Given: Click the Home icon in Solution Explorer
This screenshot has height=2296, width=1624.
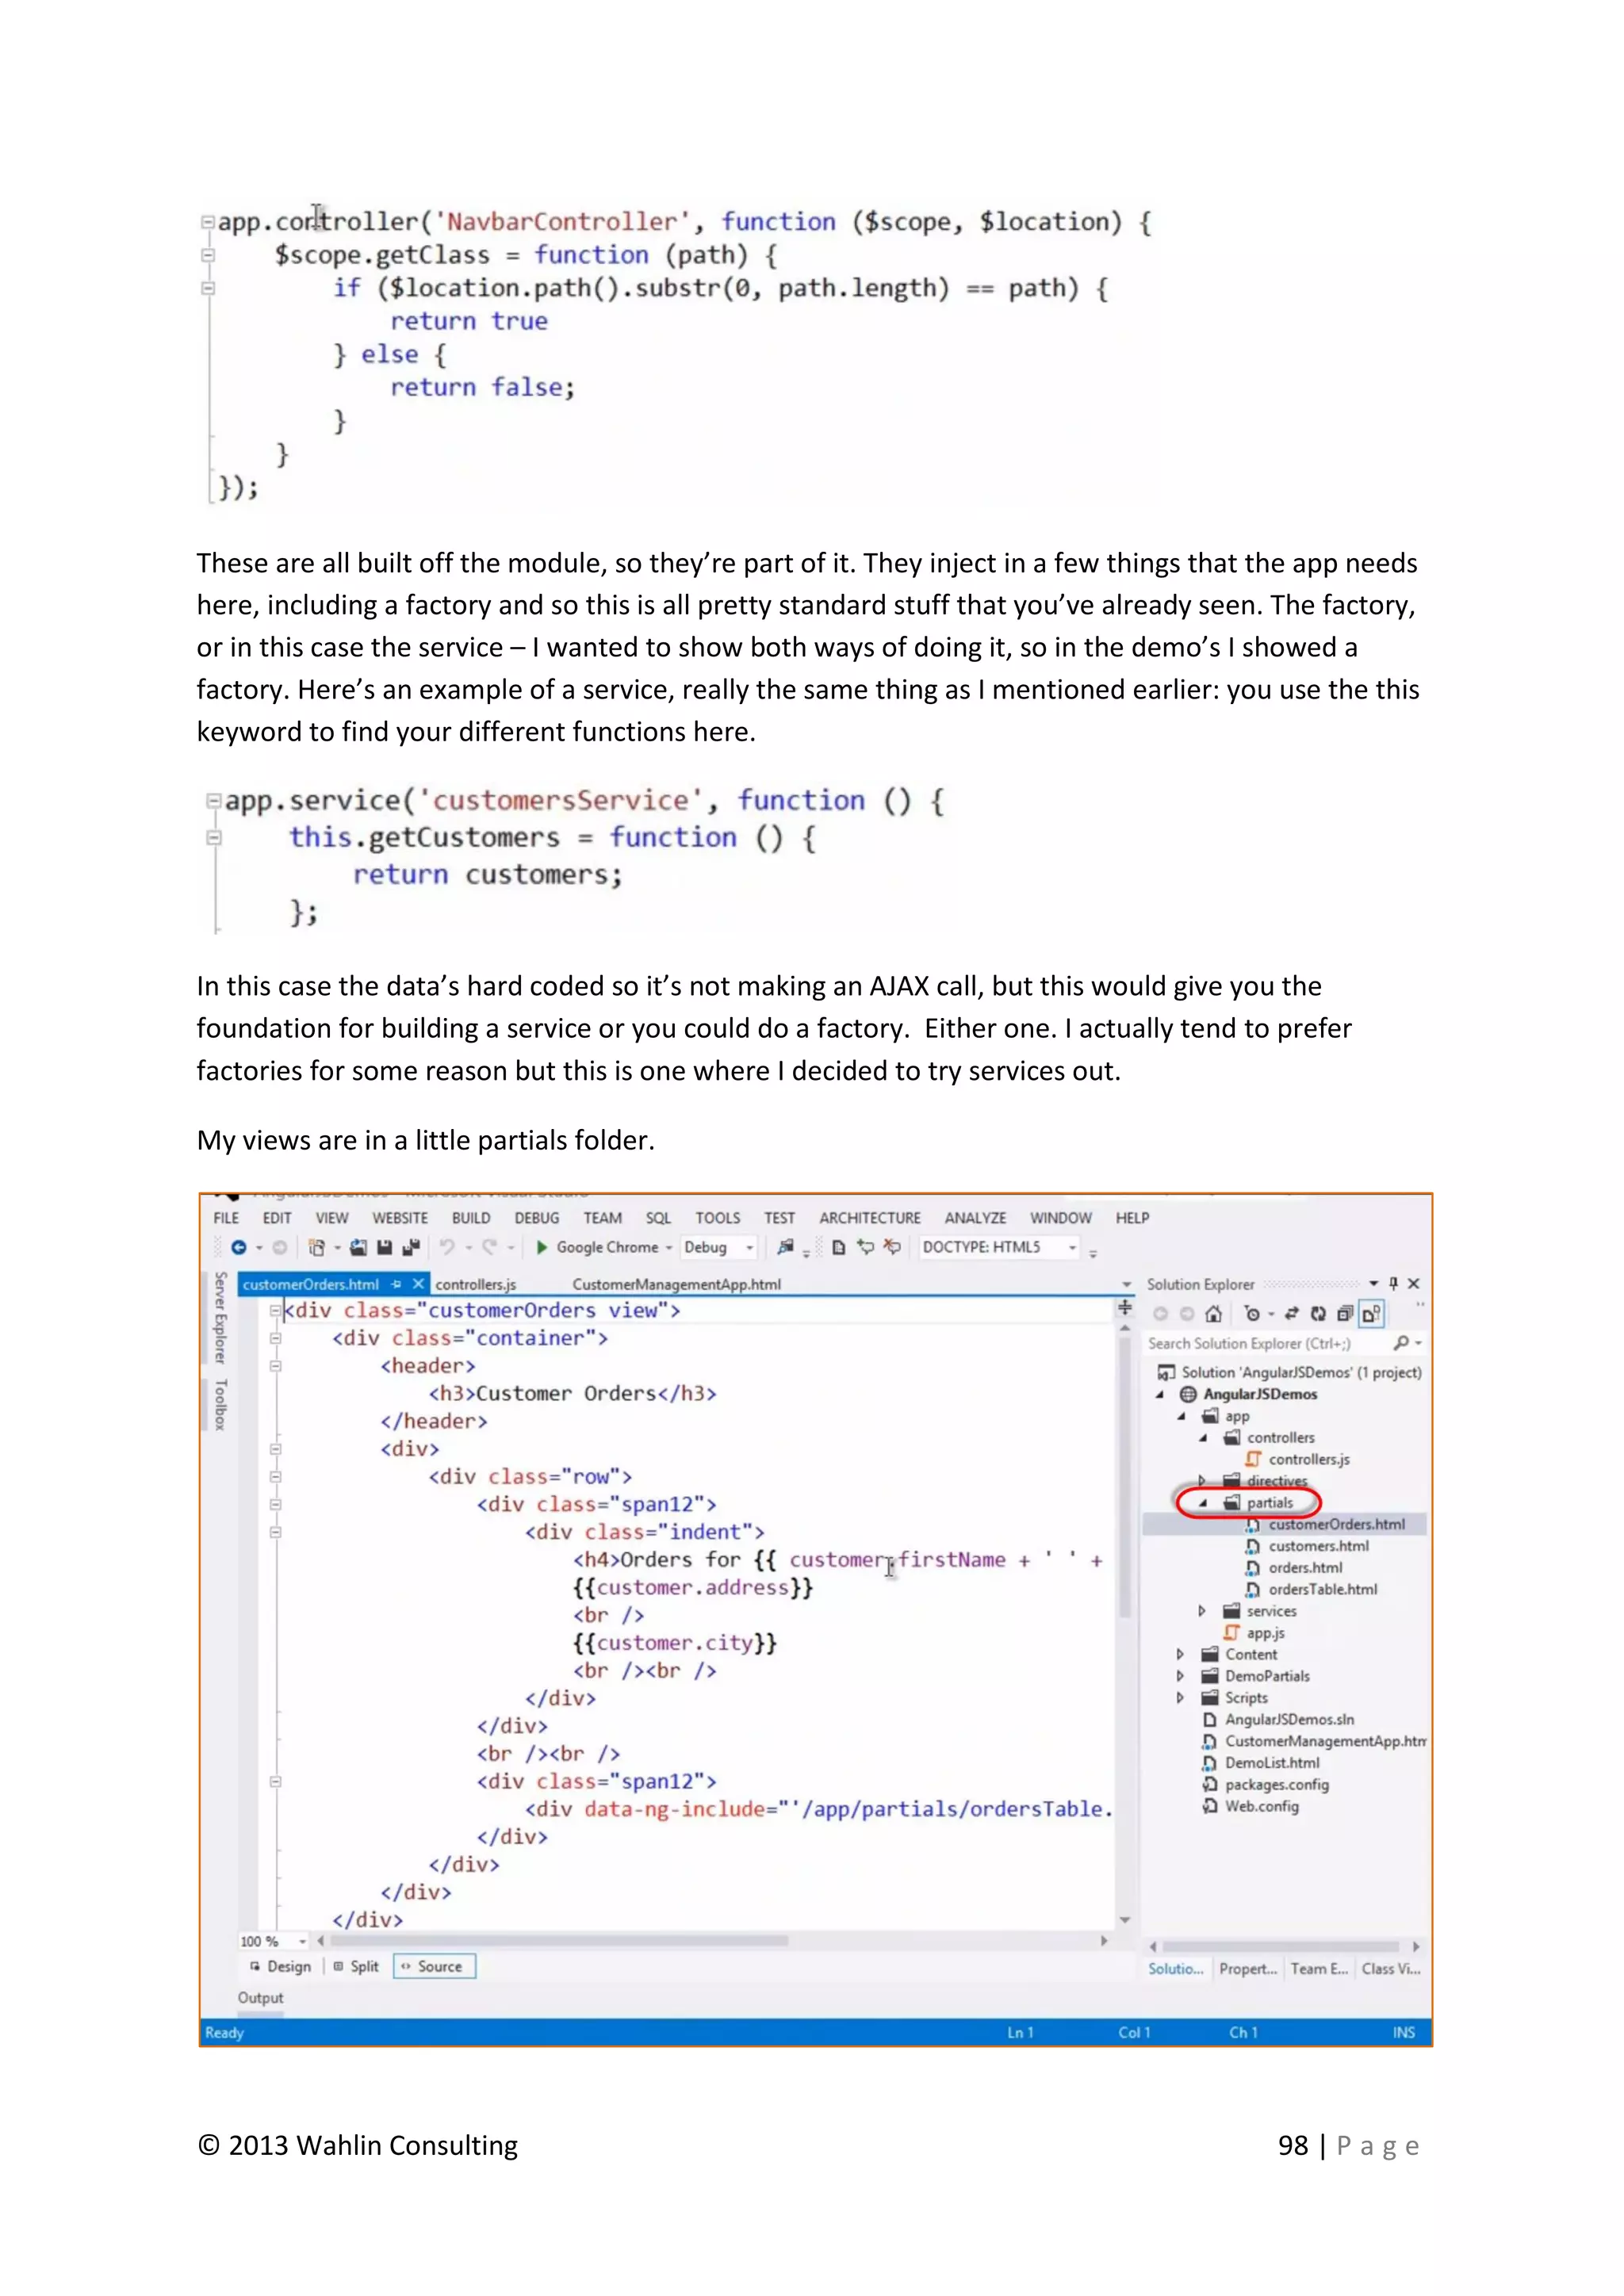Looking at the screenshot, I should pos(1213,1314).
